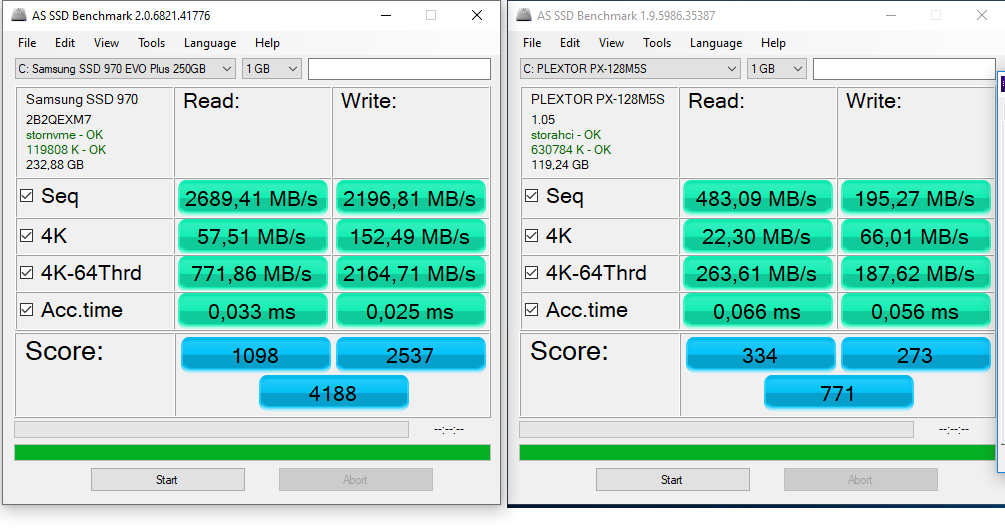This screenshot has height=531, width=1005.
Task: Uncheck the Seq test in the Plextor window
Action: coord(531,196)
